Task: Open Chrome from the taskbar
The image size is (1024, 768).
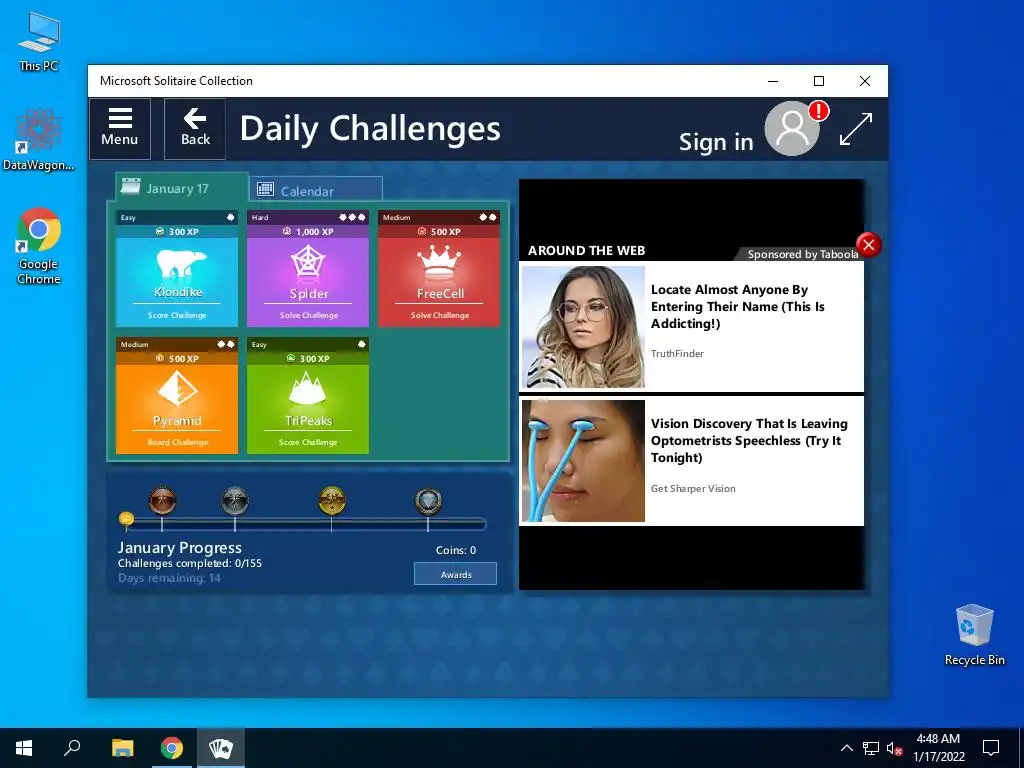Action: point(172,748)
